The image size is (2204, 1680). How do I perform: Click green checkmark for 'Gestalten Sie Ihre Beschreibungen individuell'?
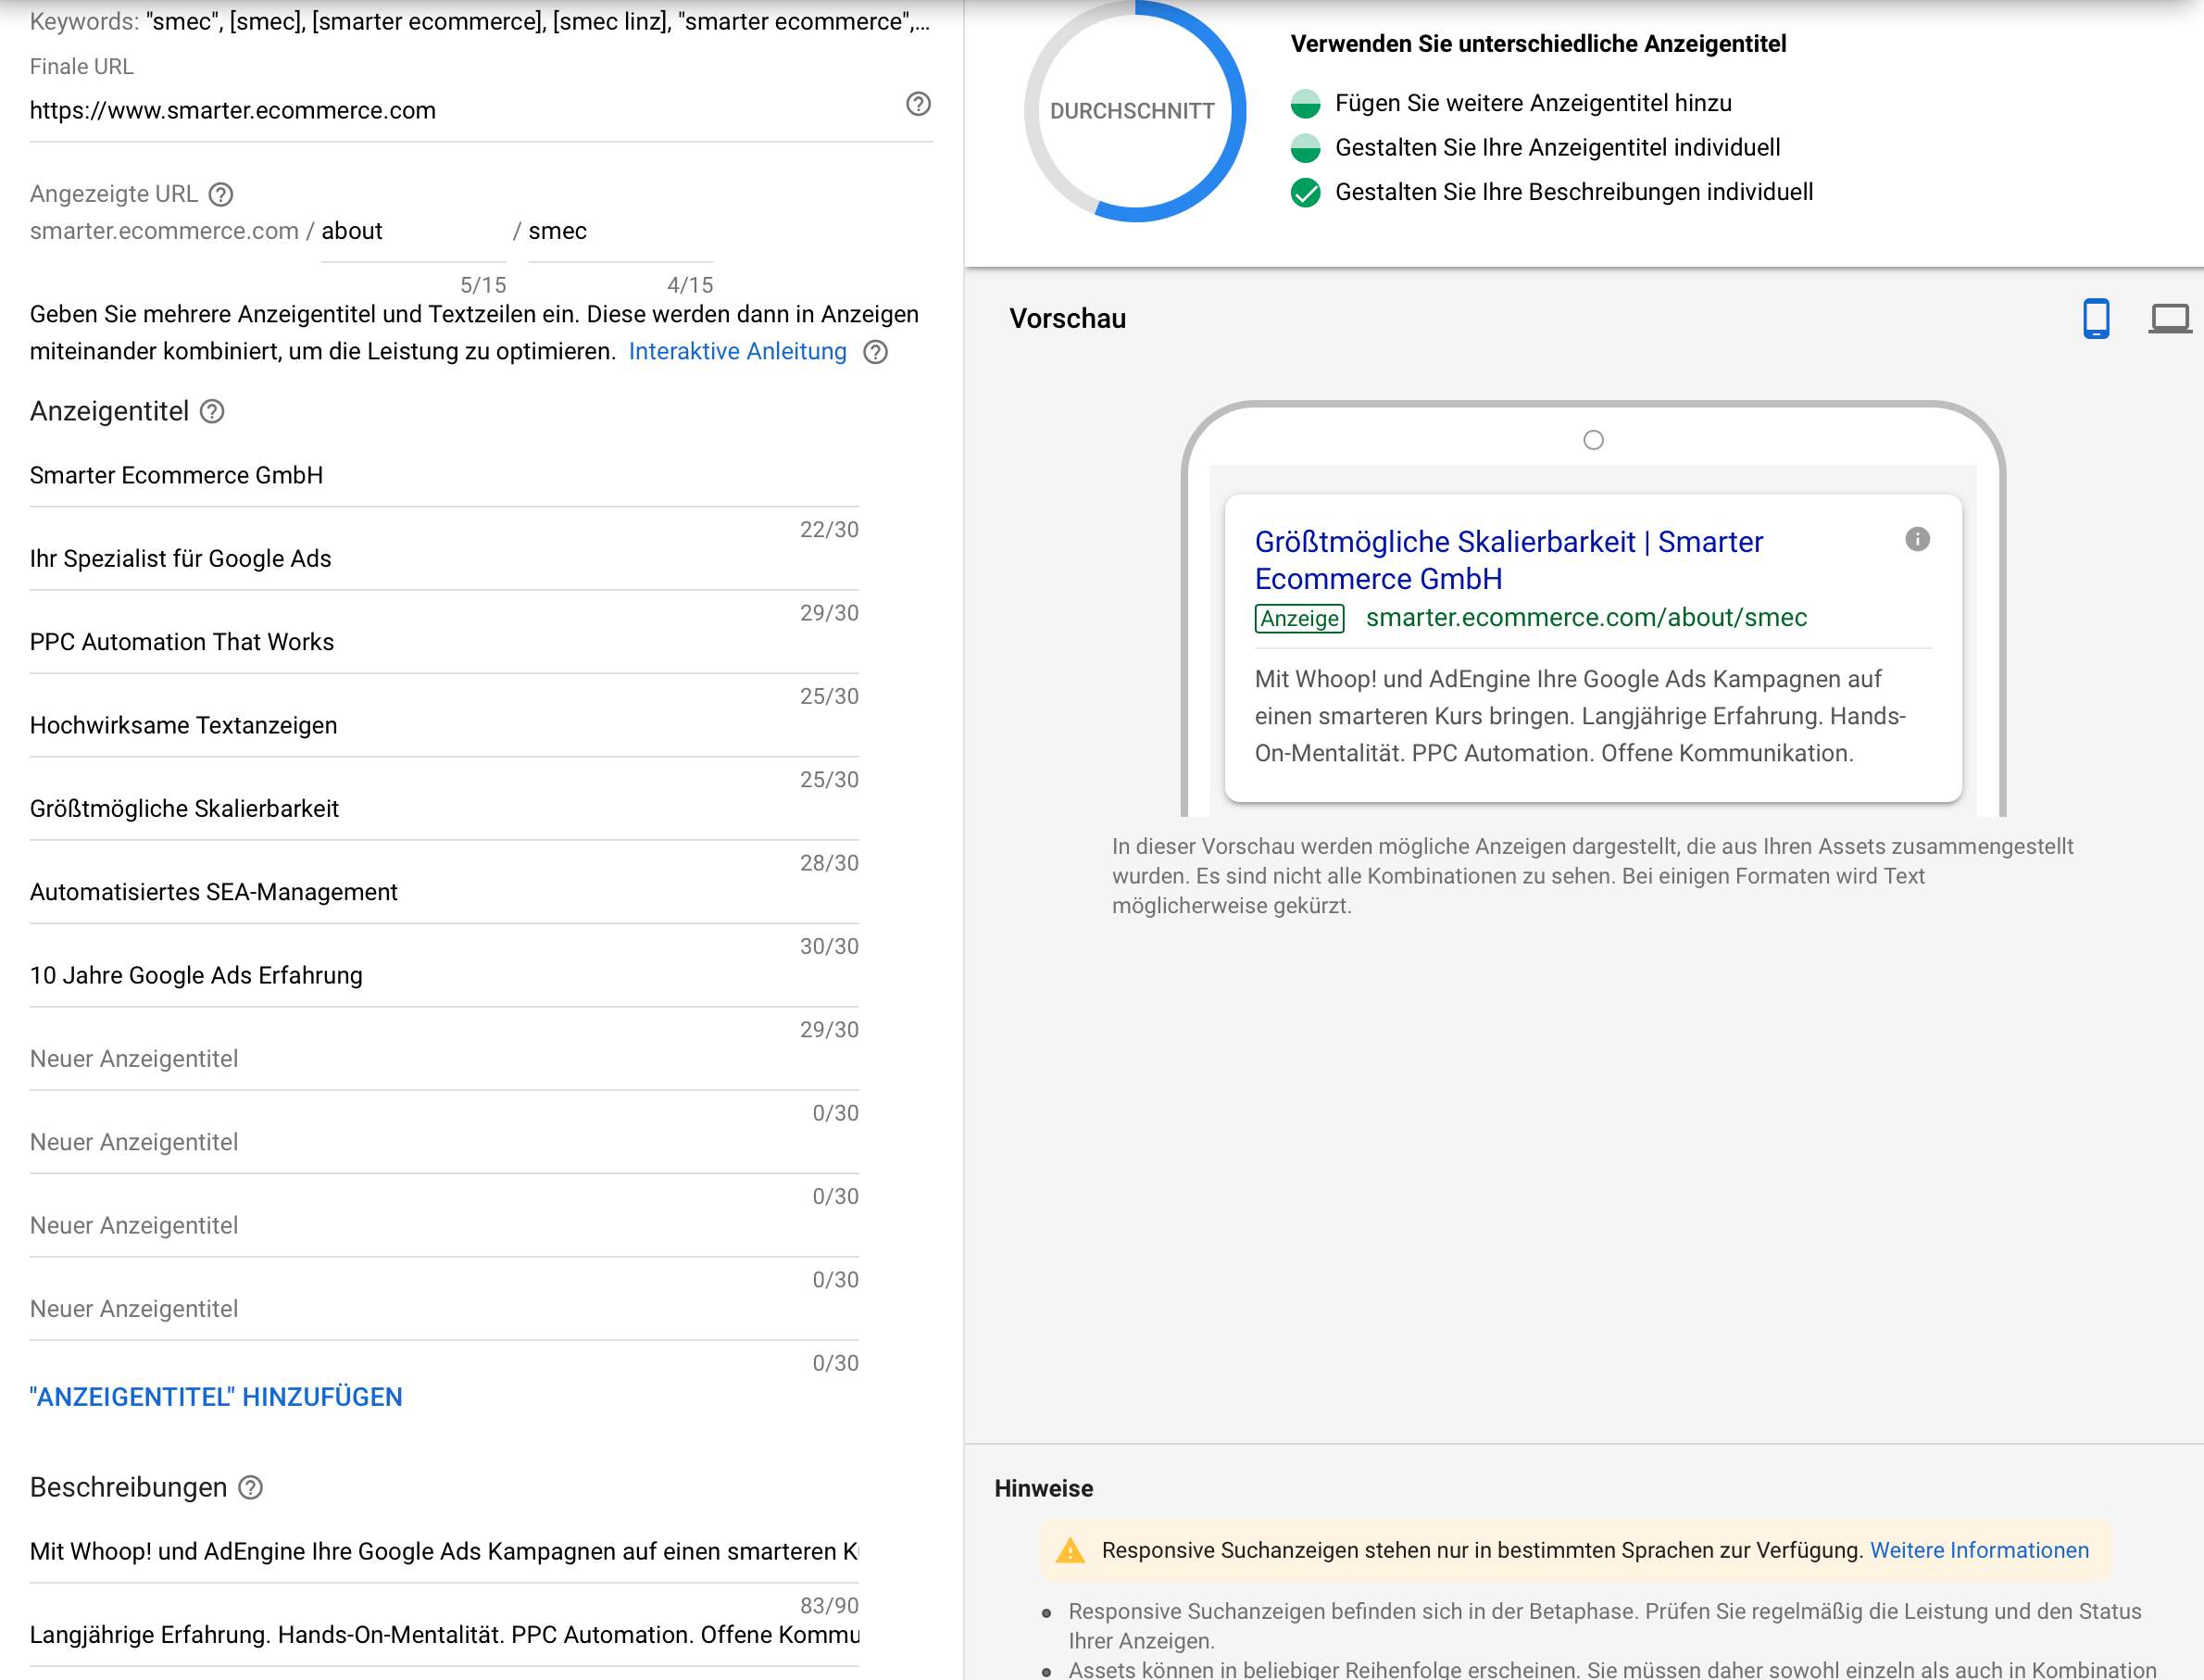pyautogui.click(x=1305, y=192)
